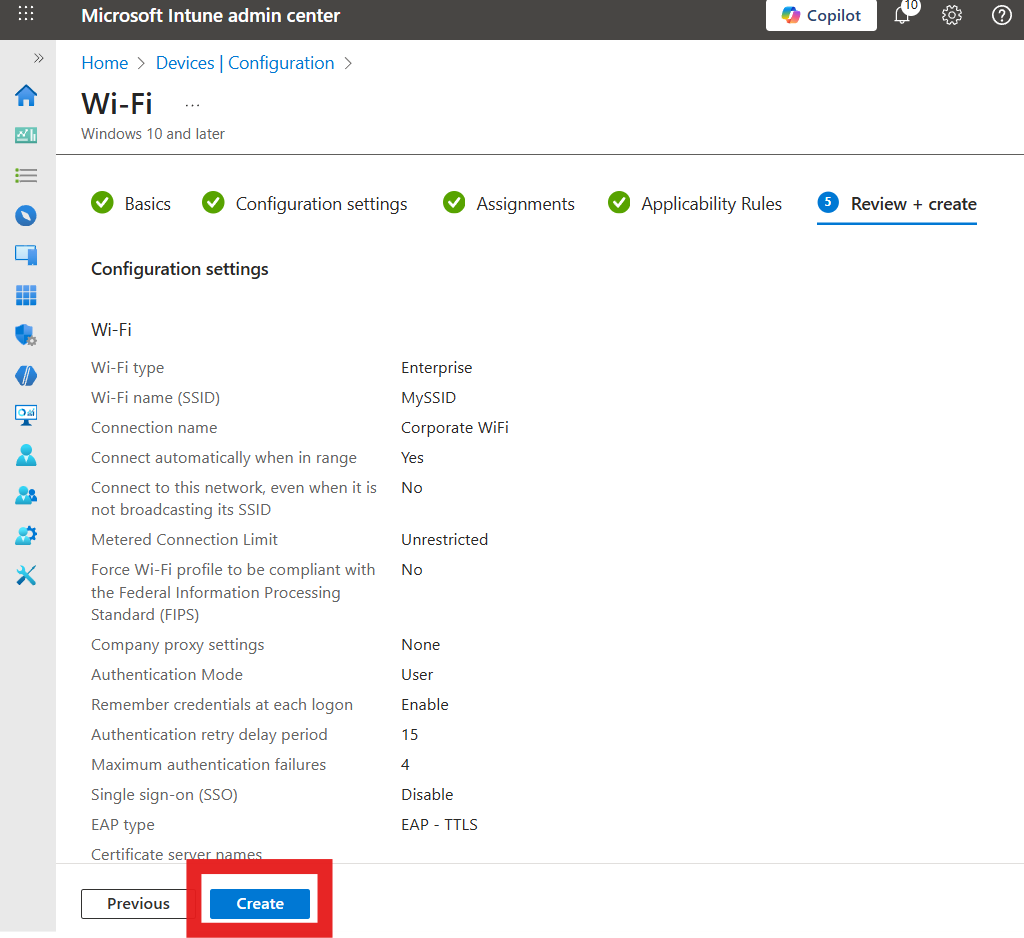This screenshot has height=938, width=1024.
Task: Open the round blue slash sidebar icon
Action: click(x=26, y=376)
